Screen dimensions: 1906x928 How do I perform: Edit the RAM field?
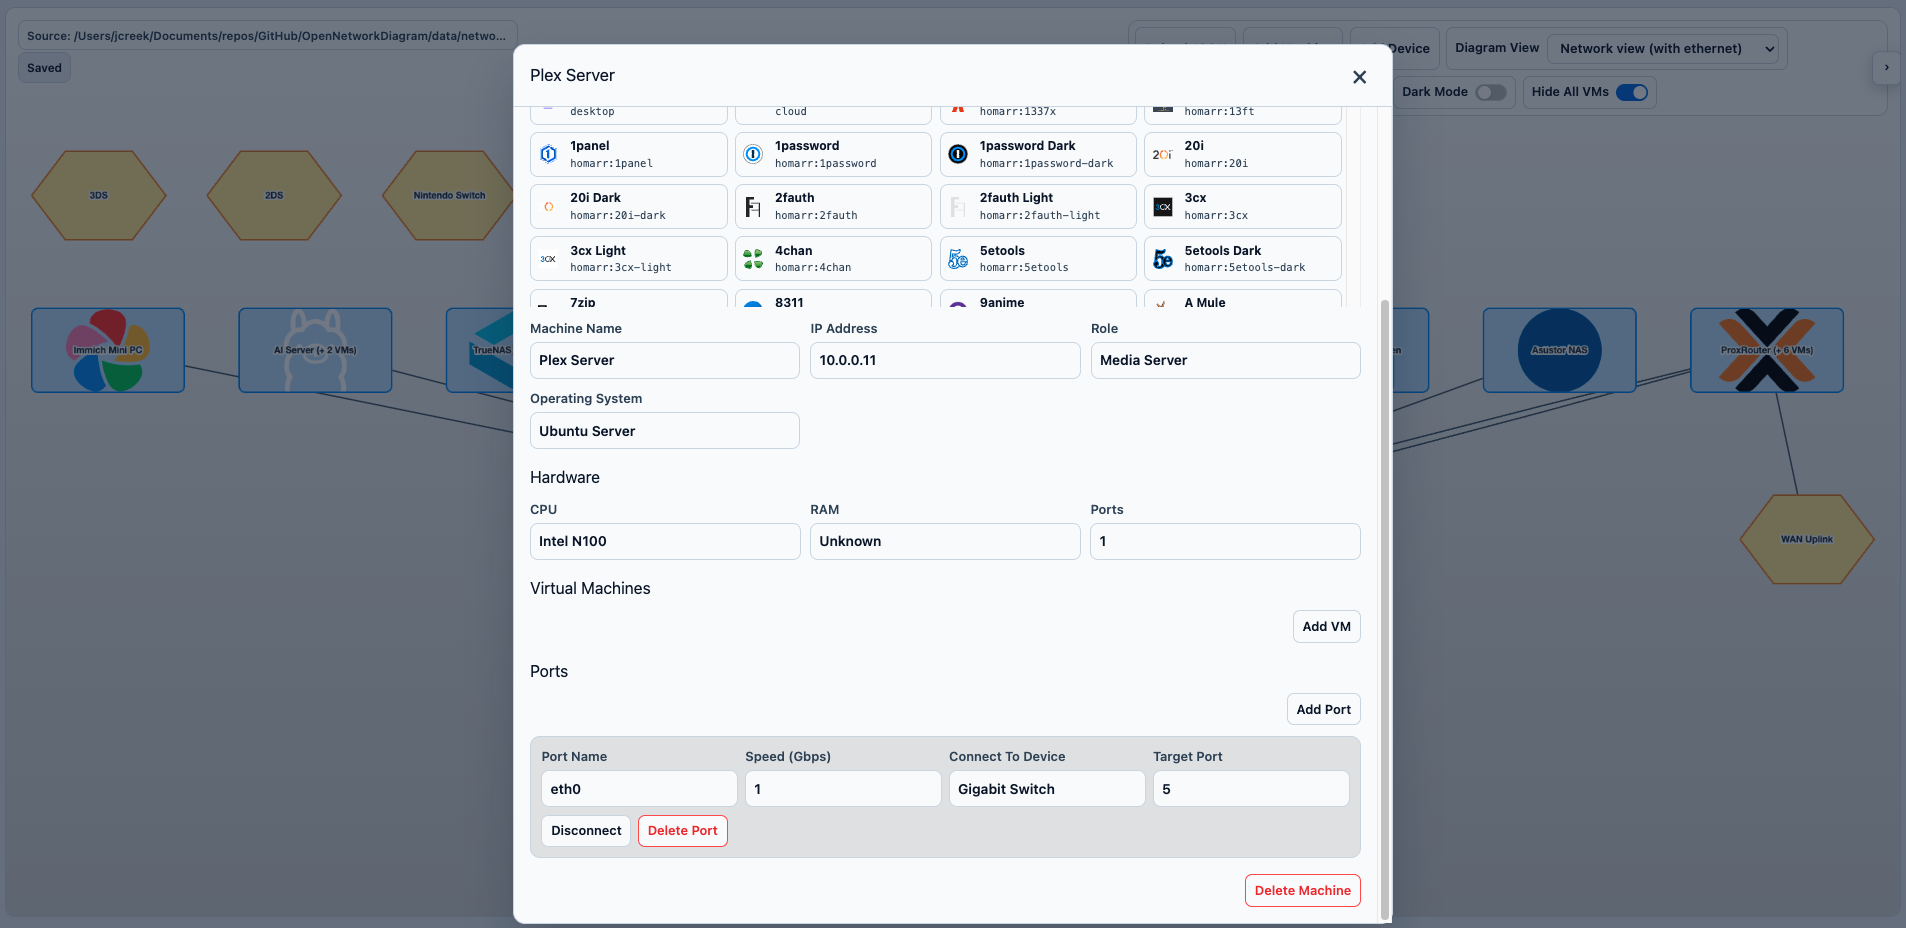(945, 541)
